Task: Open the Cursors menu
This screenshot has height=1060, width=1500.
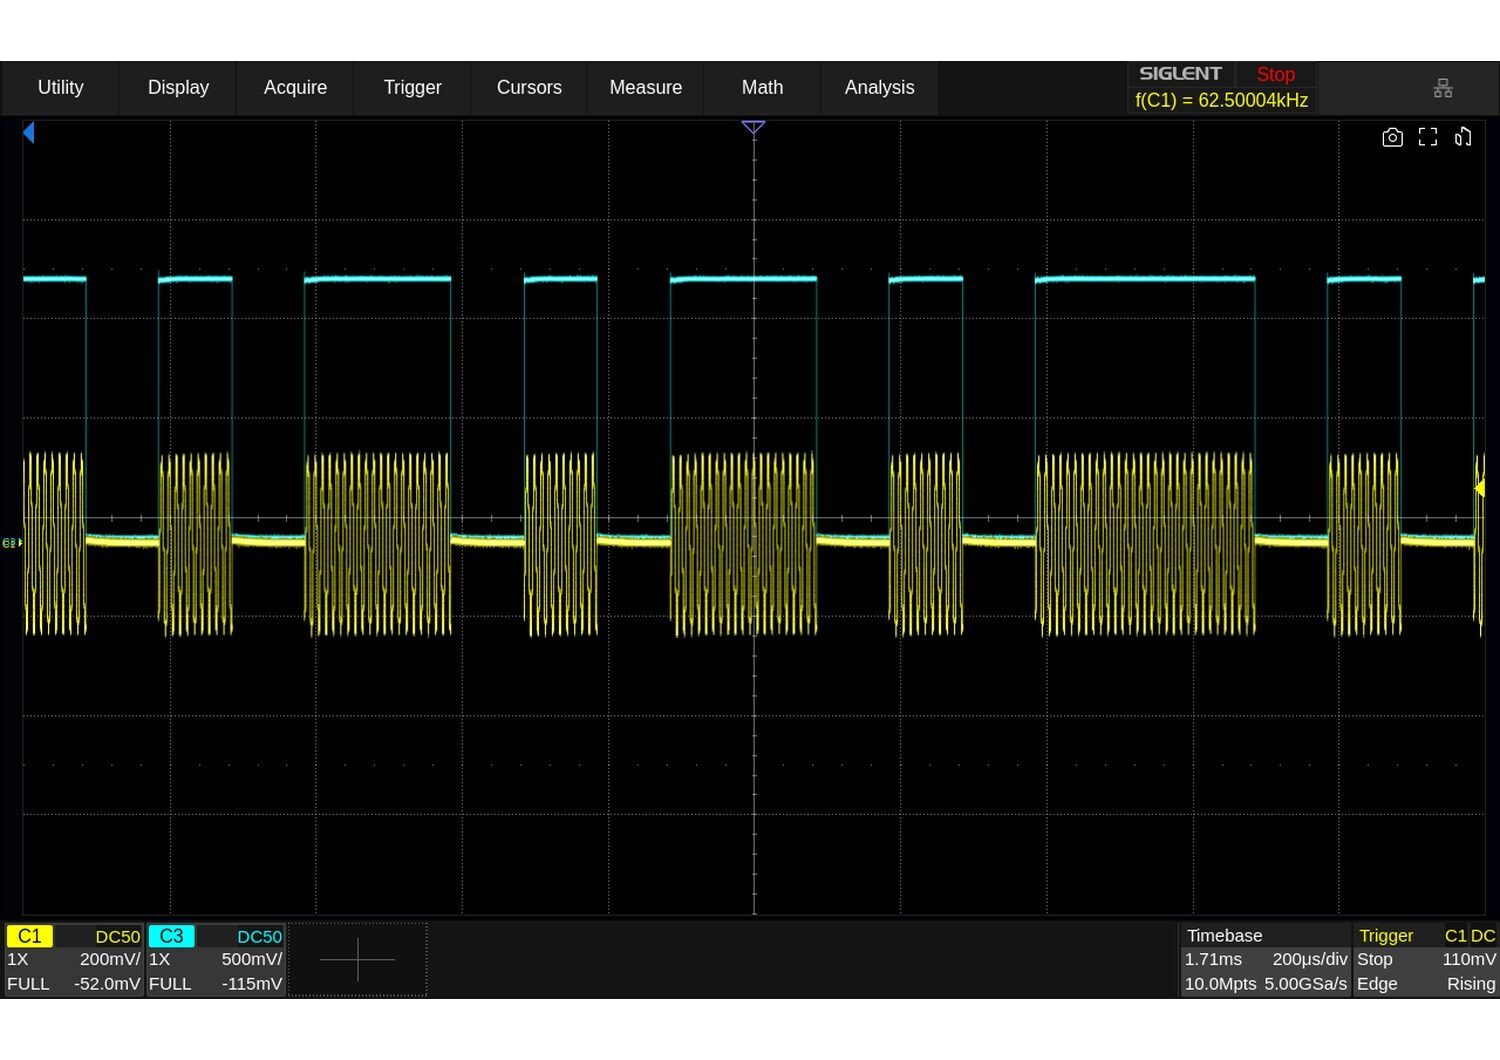Action: (529, 88)
